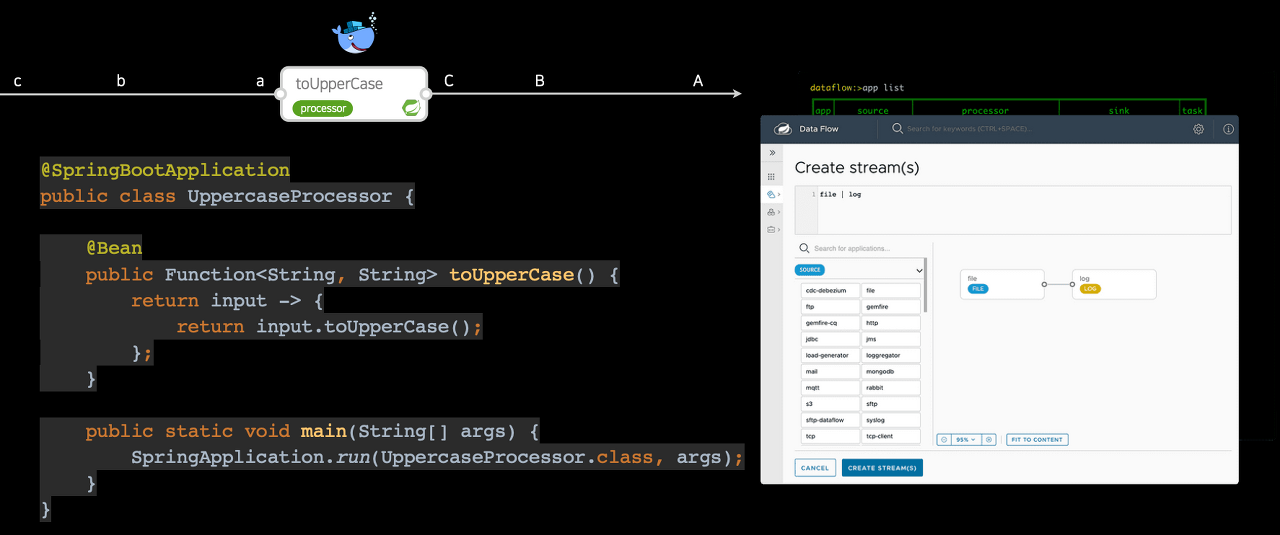The height and width of the screenshot is (535, 1280).
Task: Click CREATE STREAM(S) button
Action: click(x=882, y=468)
